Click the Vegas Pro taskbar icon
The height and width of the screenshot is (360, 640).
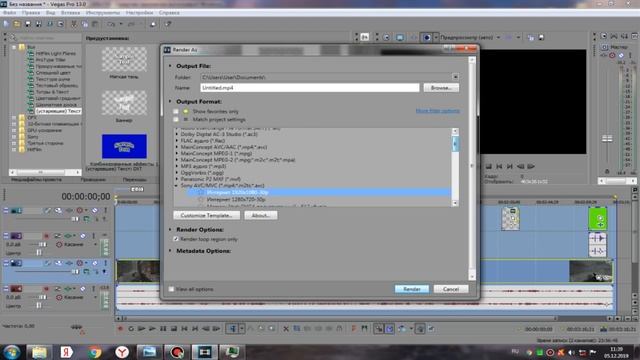[204, 352]
